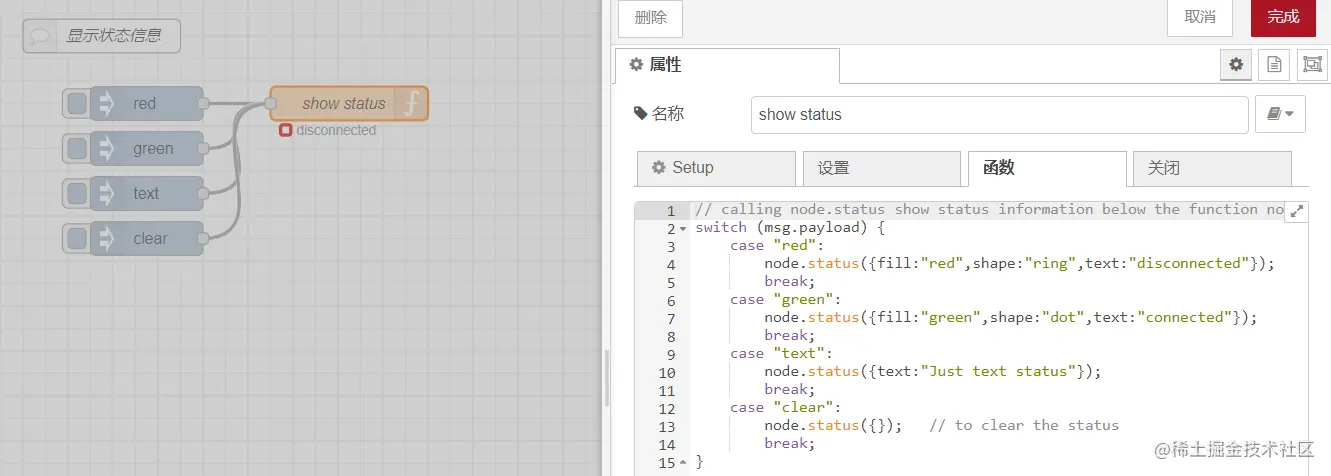Click the case "red" code line
Screen dimensions: 1331x476
[775, 245]
